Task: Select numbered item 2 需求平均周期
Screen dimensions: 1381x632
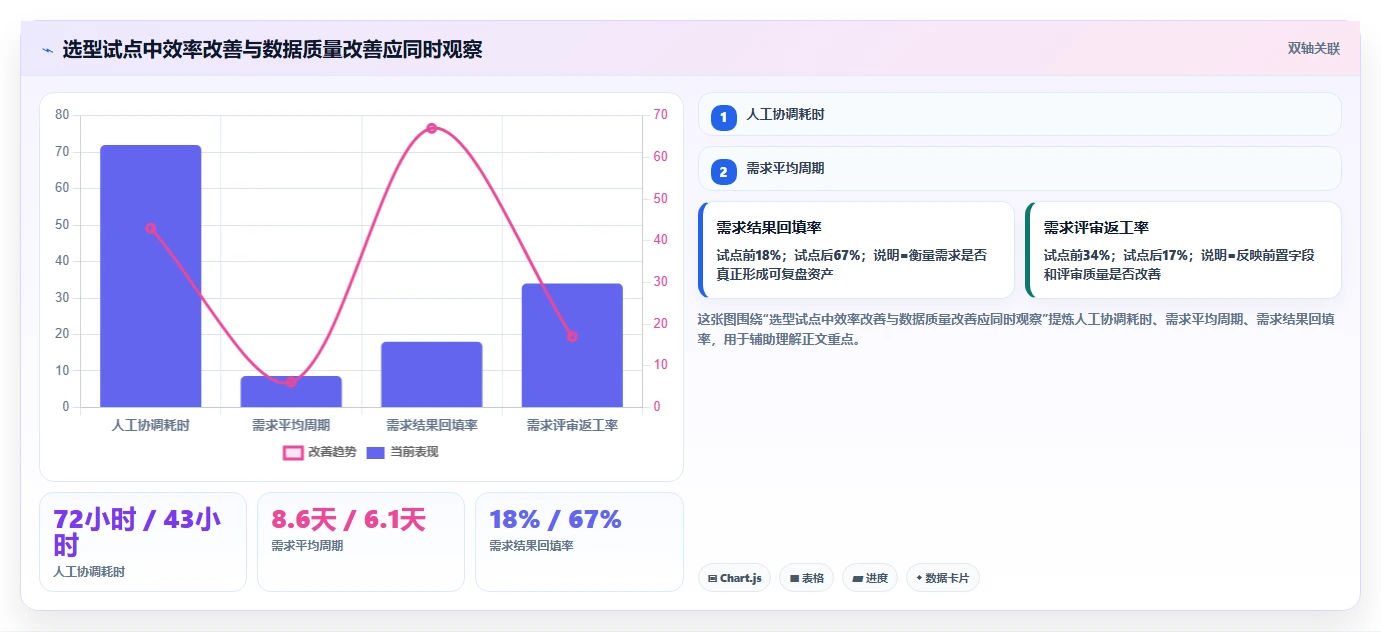Action: [1019, 169]
